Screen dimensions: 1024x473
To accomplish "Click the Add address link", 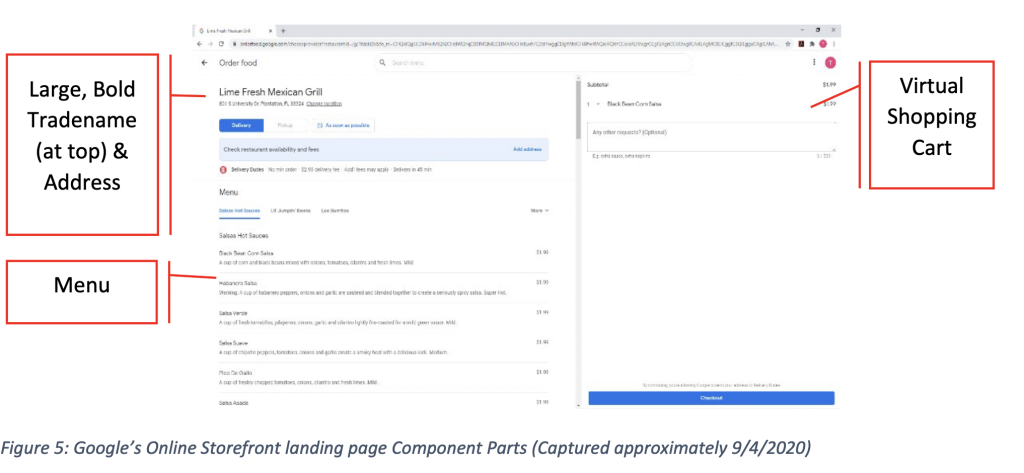I will coord(527,149).
